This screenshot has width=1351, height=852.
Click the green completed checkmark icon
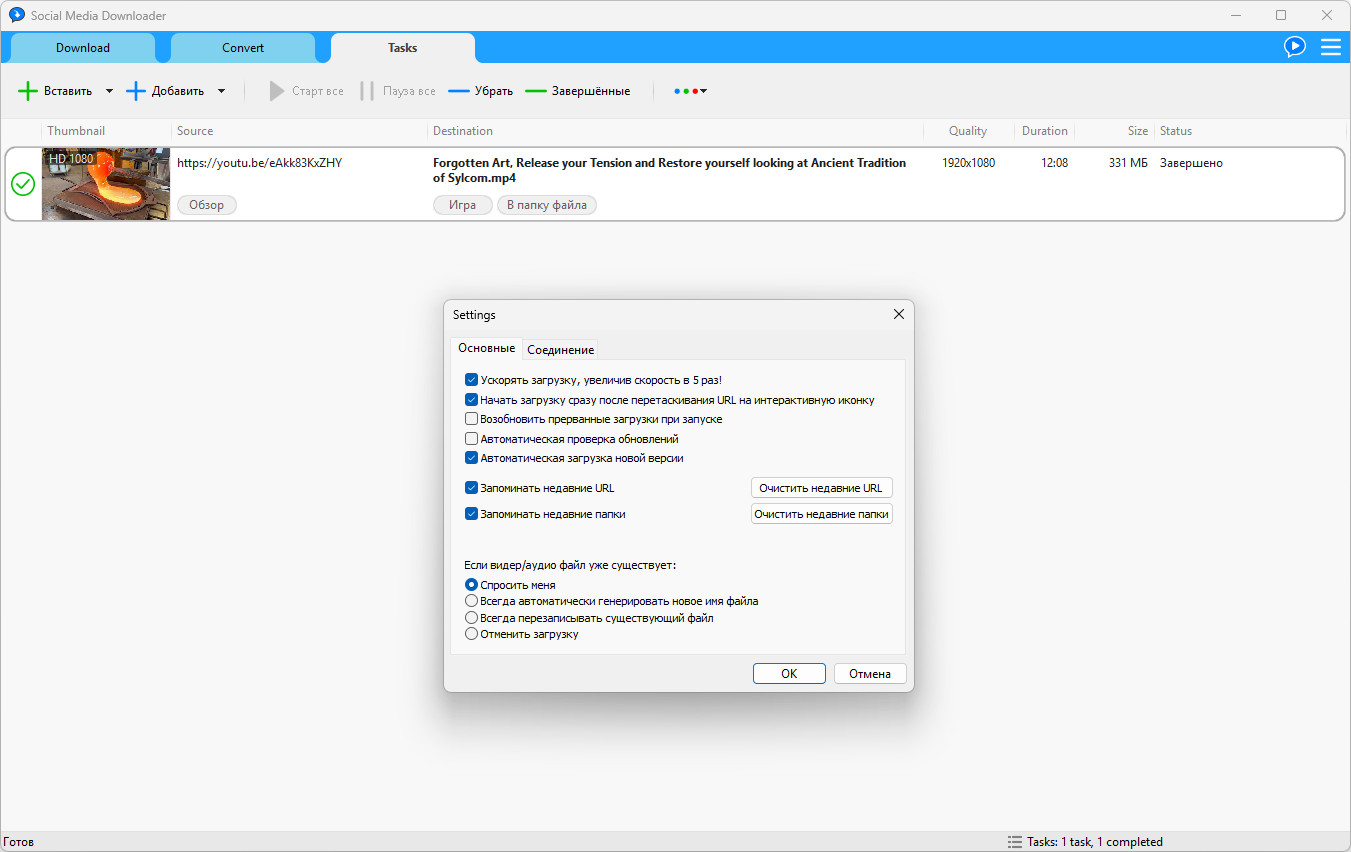point(22,184)
